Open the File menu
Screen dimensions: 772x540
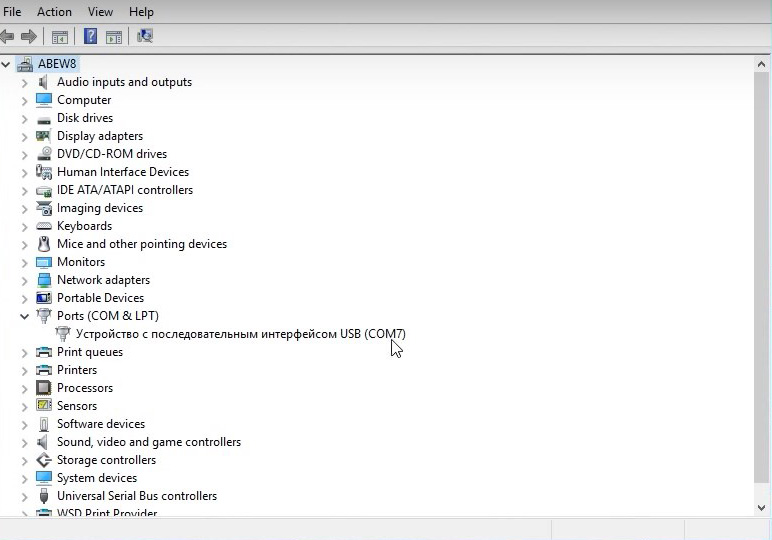point(12,12)
